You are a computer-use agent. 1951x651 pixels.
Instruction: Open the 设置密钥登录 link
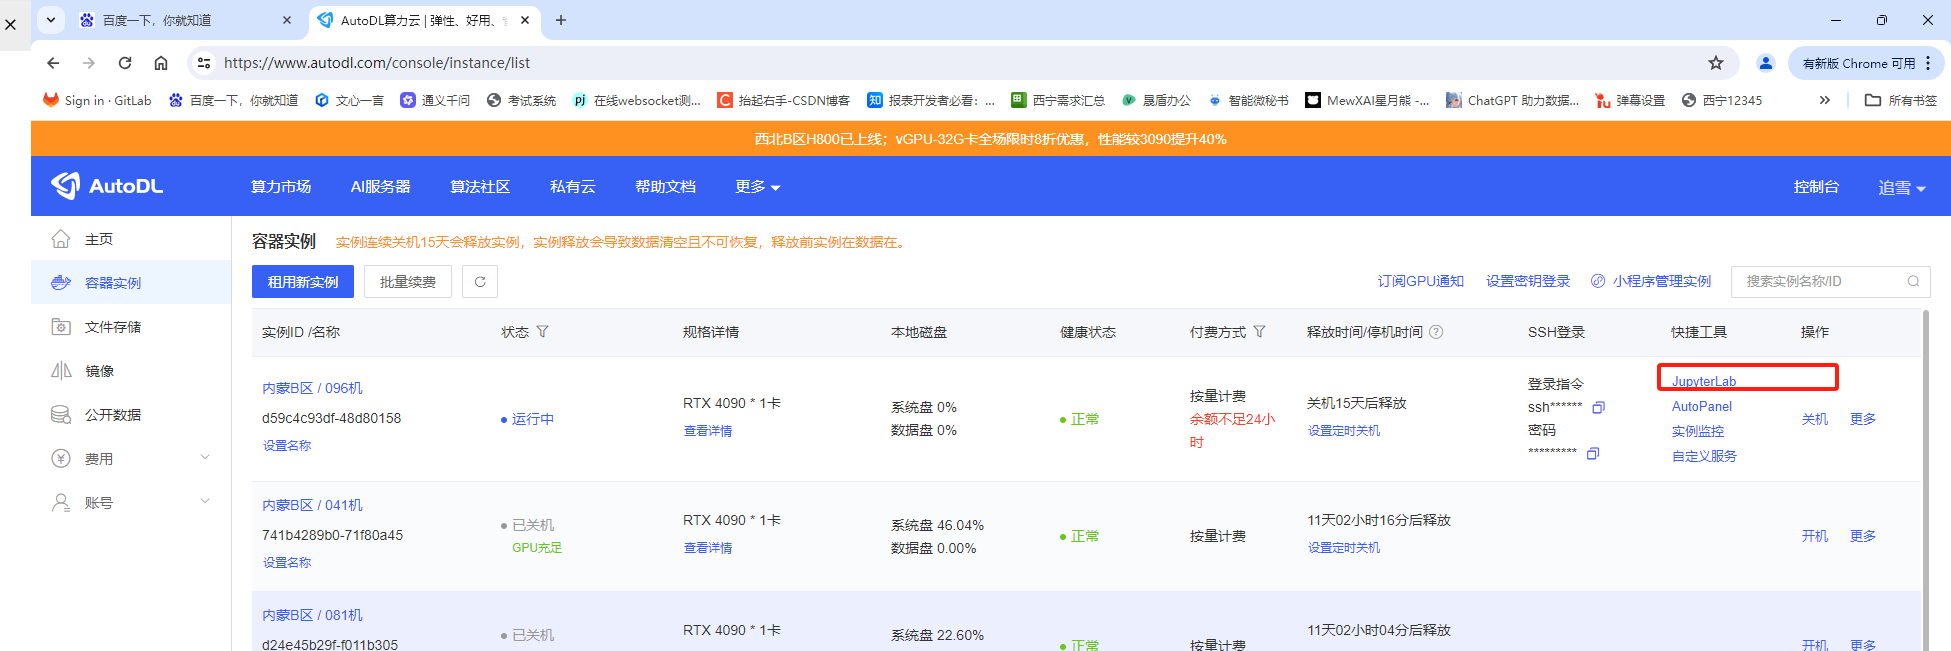click(x=1528, y=282)
